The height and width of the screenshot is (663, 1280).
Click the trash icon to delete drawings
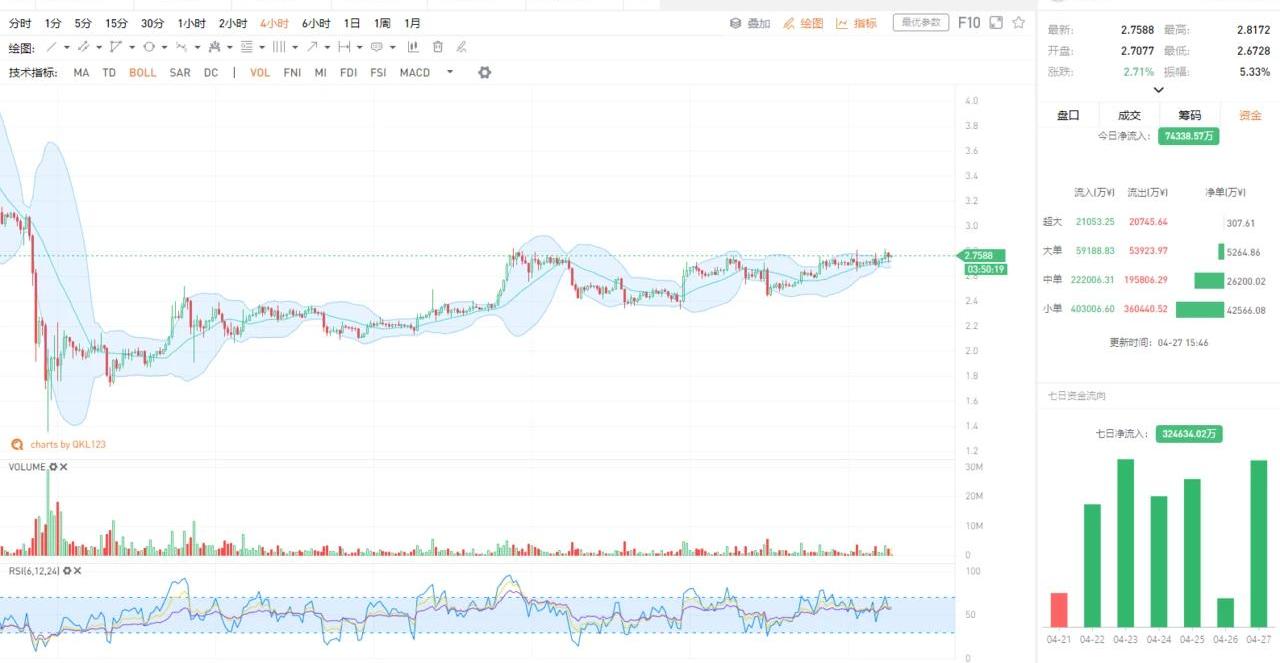[x=438, y=47]
